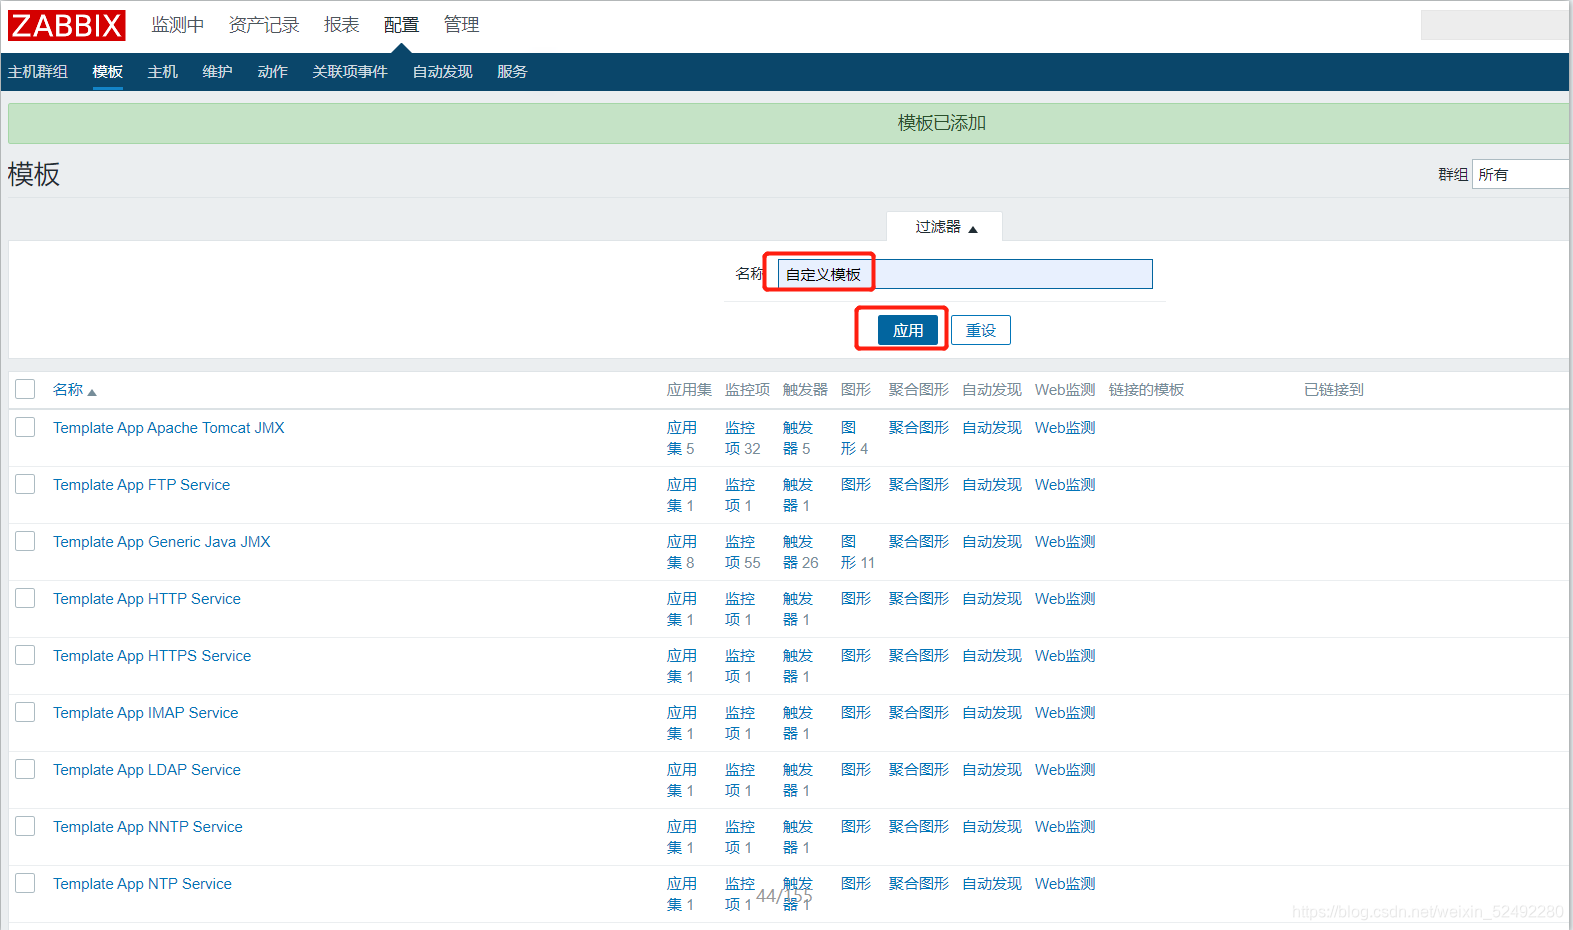Open 聚合图形 for IMAP Service row
1573x930 pixels.
[919, 713]
